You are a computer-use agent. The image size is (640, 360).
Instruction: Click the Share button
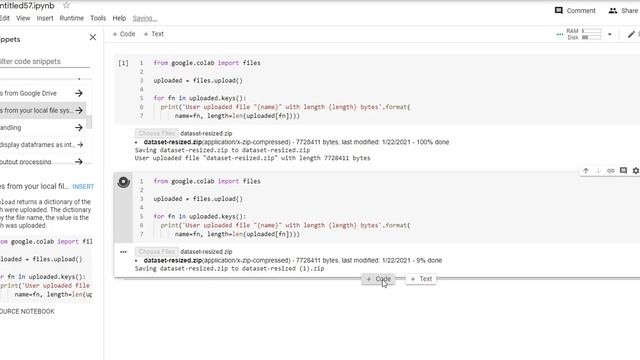pos(623,11)
